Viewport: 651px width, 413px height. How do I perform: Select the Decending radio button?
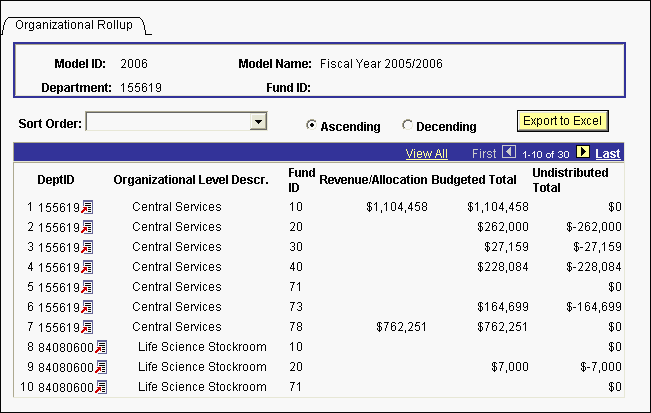pos(407,126)
